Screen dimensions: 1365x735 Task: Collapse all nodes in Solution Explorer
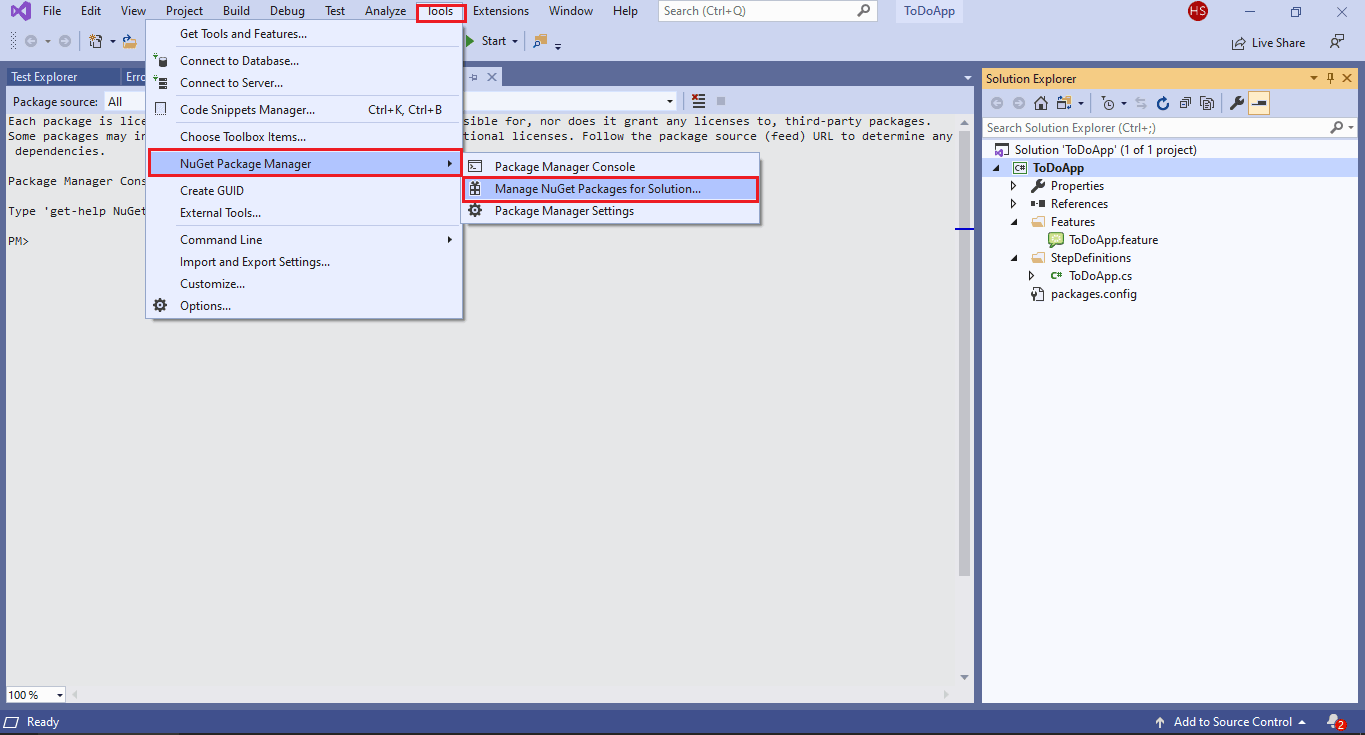point(1185,102)
